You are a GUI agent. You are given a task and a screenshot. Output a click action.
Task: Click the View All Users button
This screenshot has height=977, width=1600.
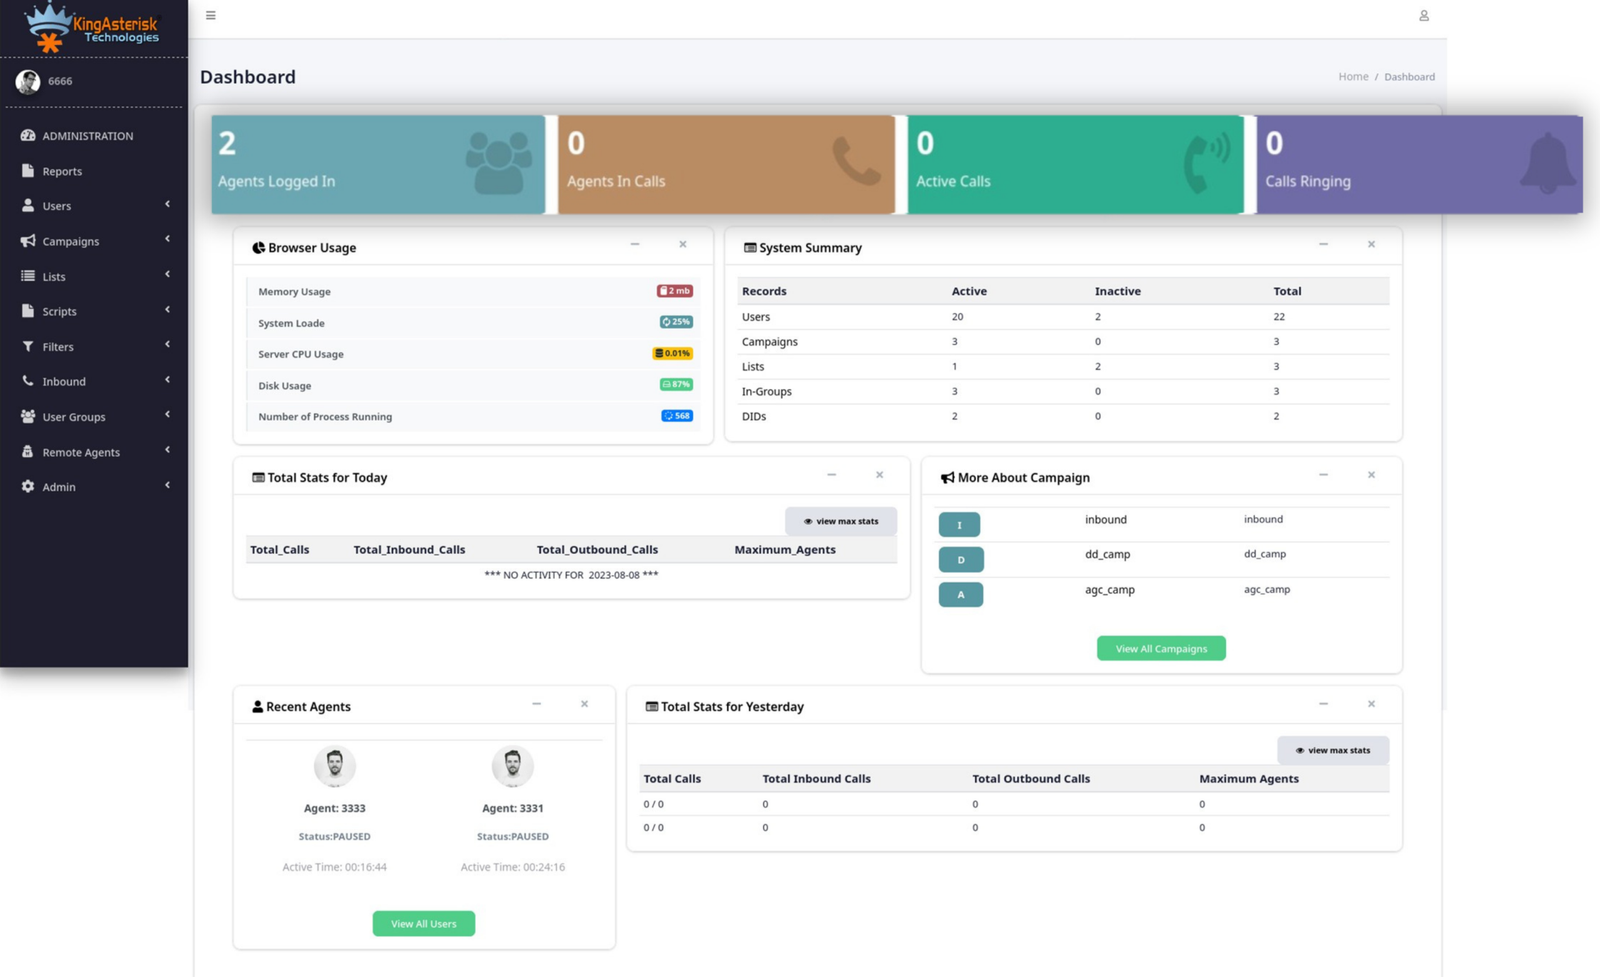(x=423, y=924)
